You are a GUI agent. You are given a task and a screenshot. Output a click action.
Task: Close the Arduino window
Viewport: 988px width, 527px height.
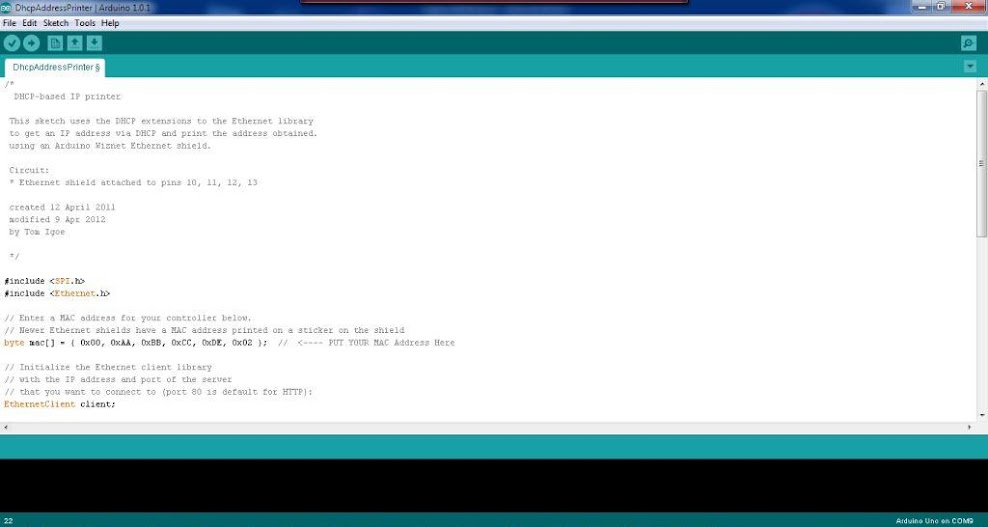(968, 6)
